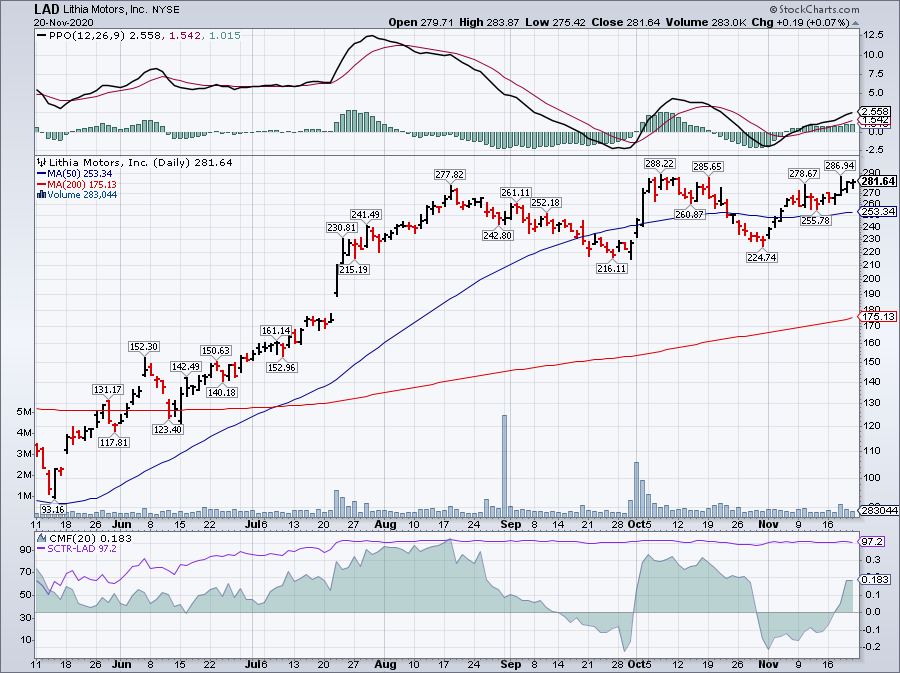The width and height of the screenshot is (900, 673).
Task: Click the area-chart icon beside CMF(20)
Action: click(42, 538)
